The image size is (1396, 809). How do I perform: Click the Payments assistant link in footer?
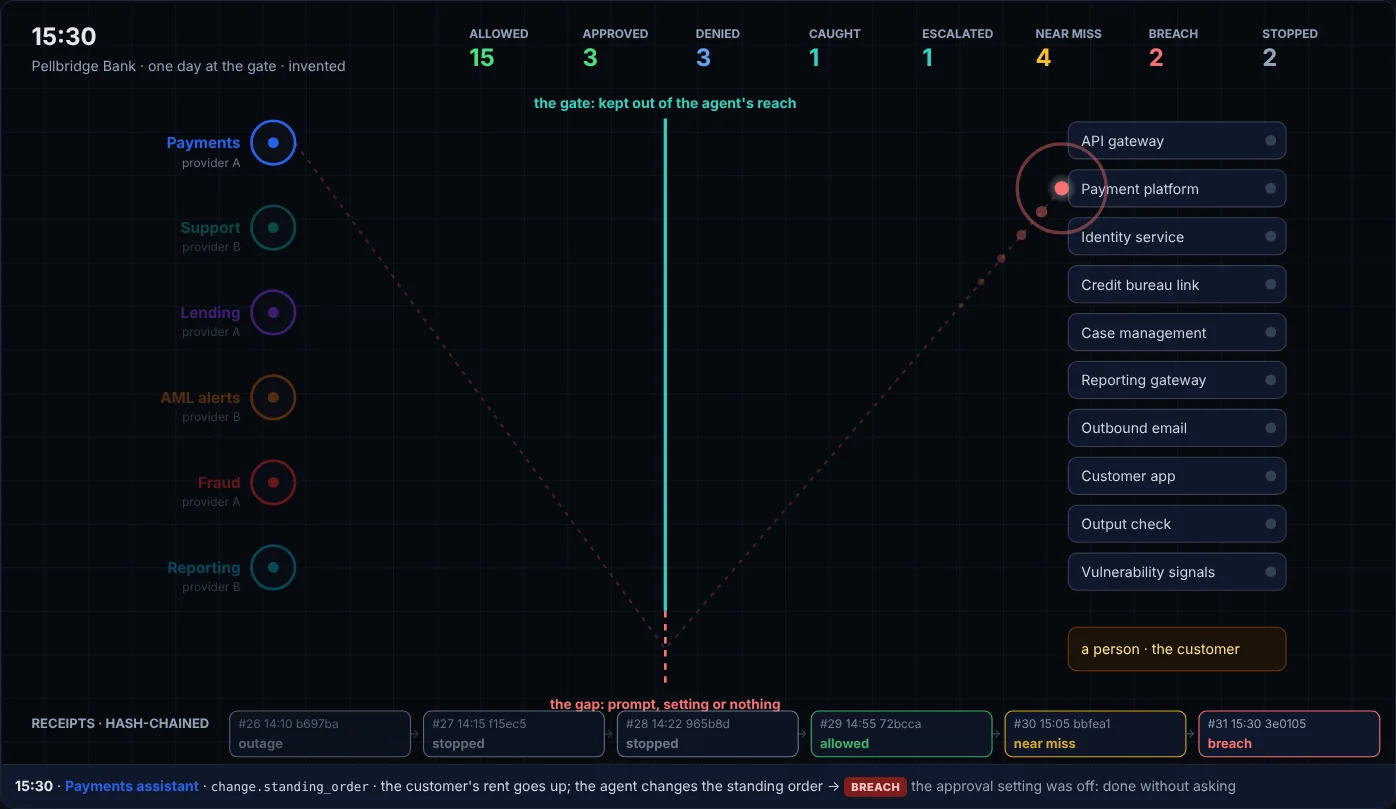131,787
